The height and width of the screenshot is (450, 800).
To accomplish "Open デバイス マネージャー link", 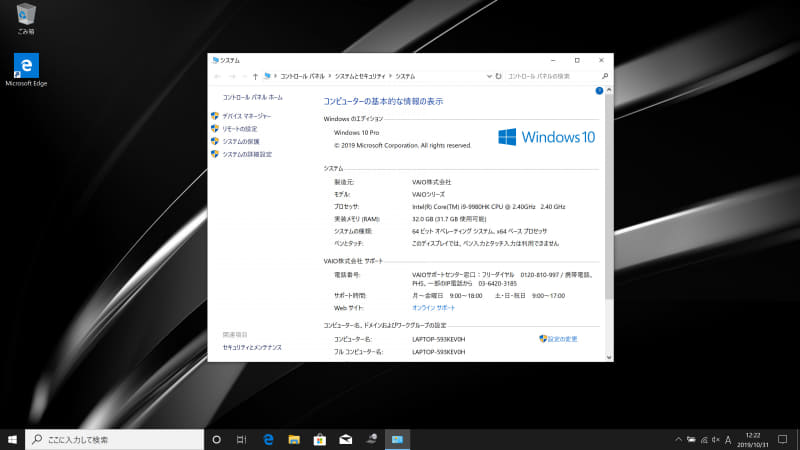I will click(246, 116).
